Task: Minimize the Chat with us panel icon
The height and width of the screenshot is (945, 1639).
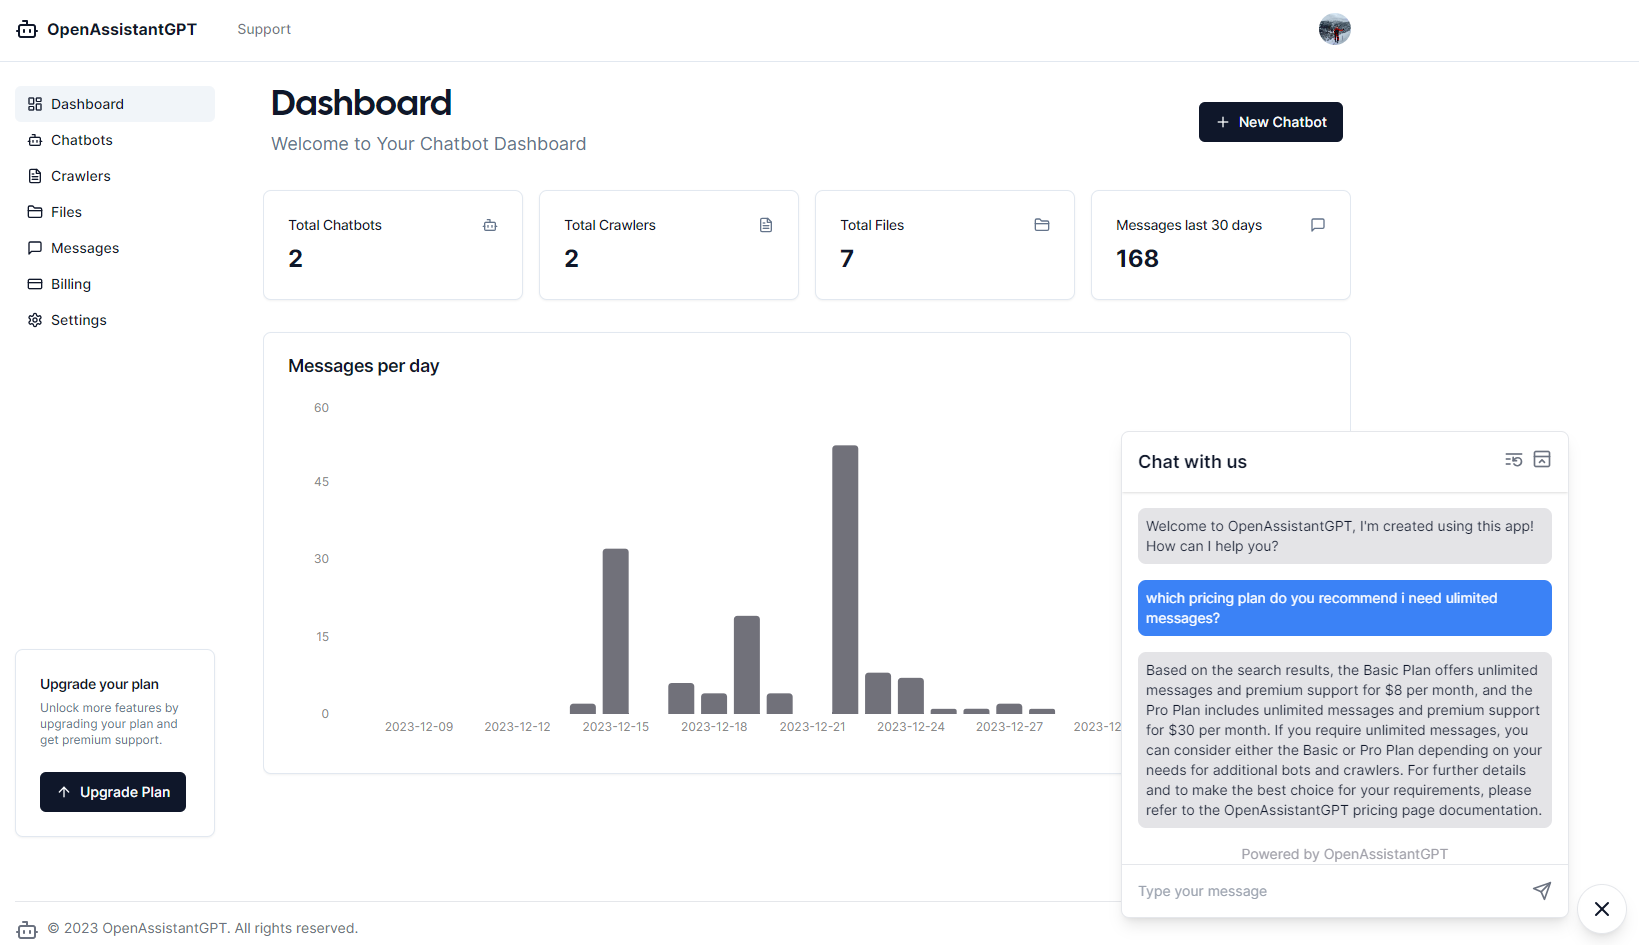Action: click(x=1542, y=460)
